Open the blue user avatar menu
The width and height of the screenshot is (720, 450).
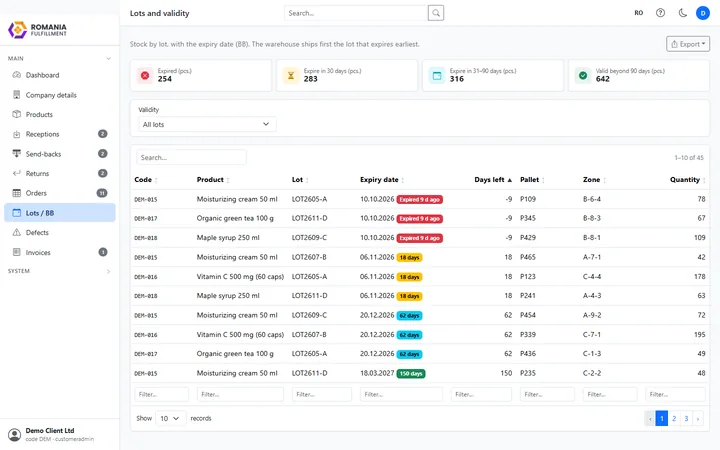click(703, 13)
